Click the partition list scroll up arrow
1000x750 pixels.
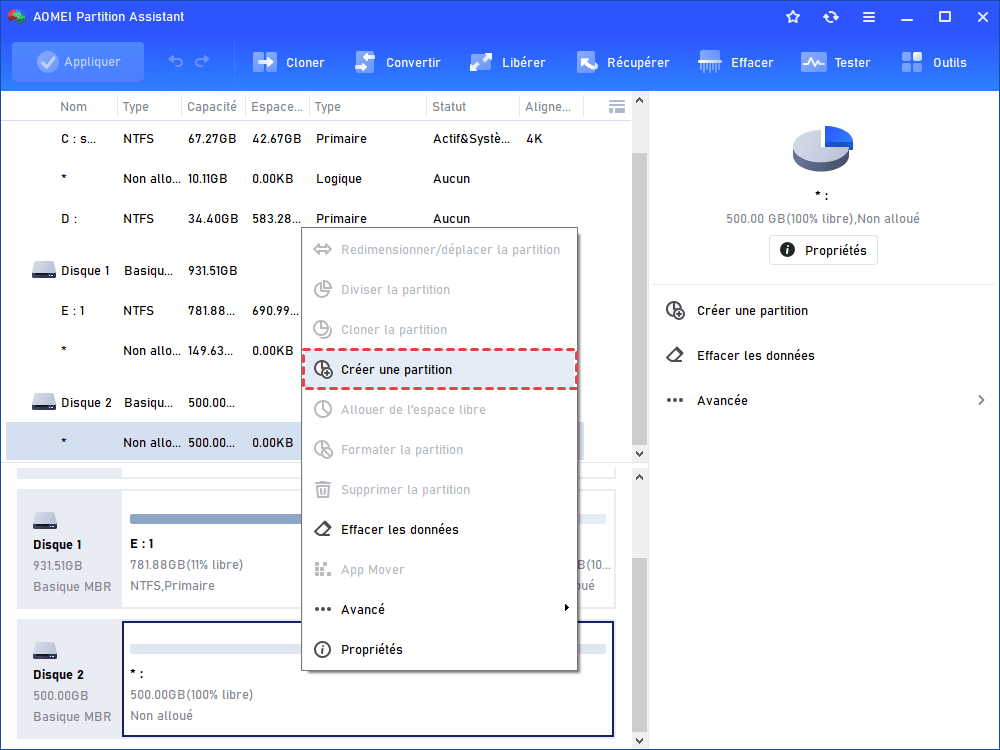click(639, 101)
